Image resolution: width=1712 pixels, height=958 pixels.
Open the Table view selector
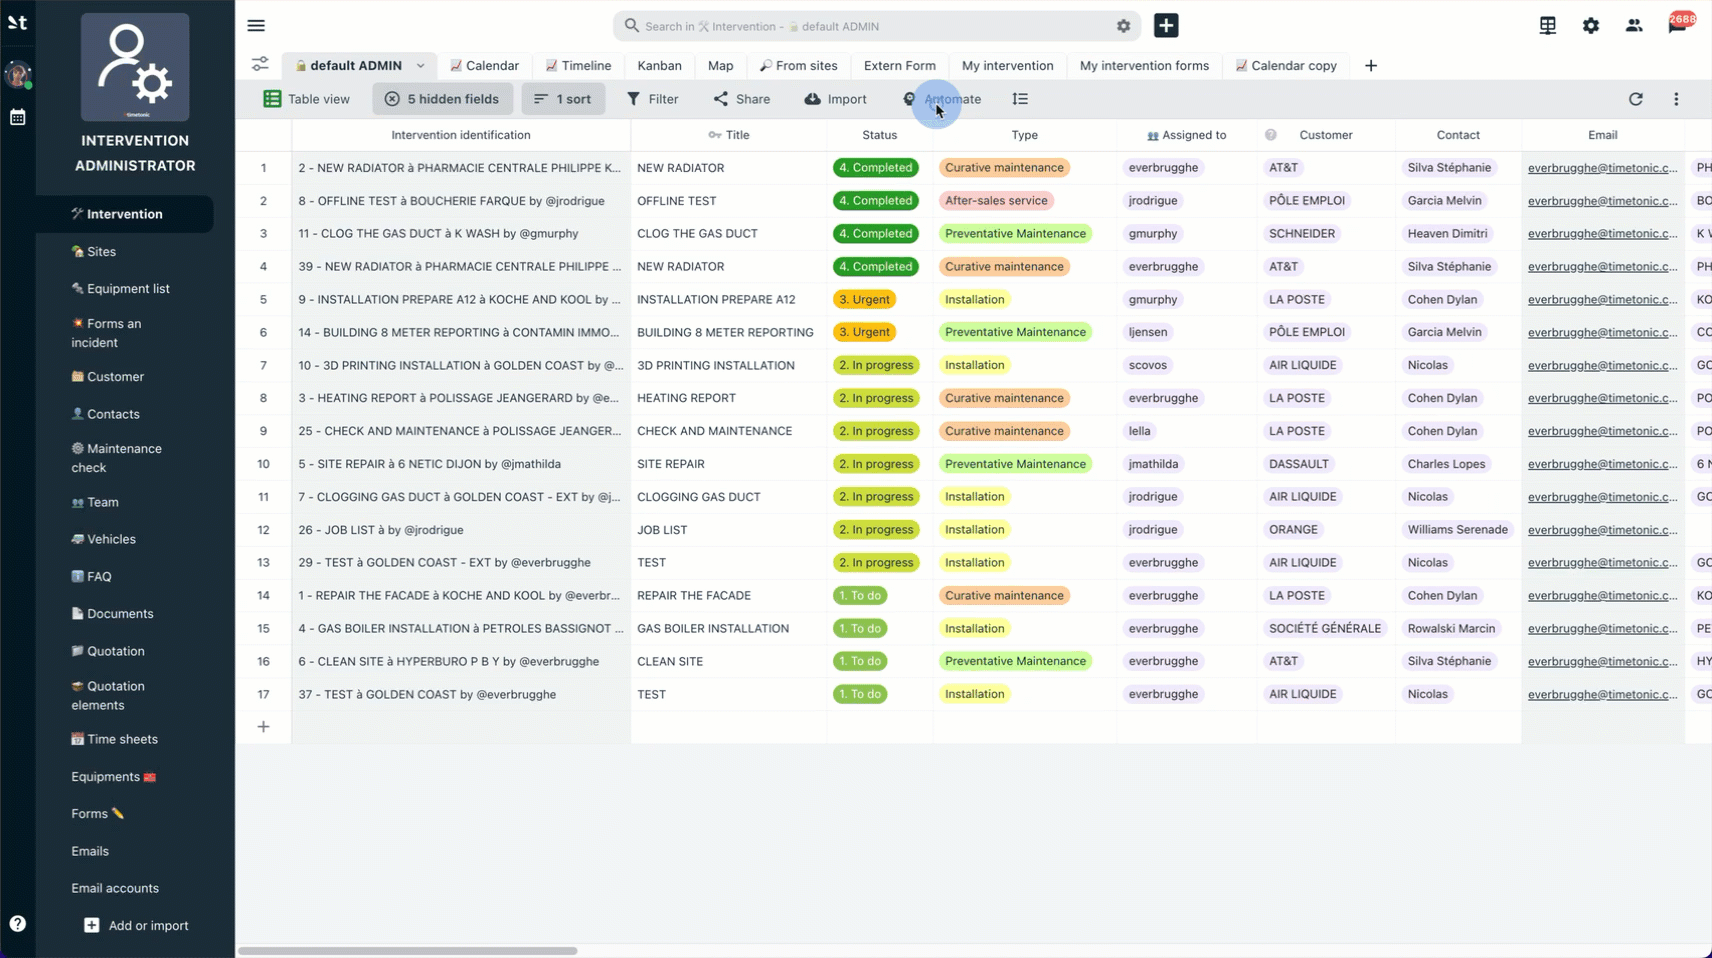(x=307, y=99)
